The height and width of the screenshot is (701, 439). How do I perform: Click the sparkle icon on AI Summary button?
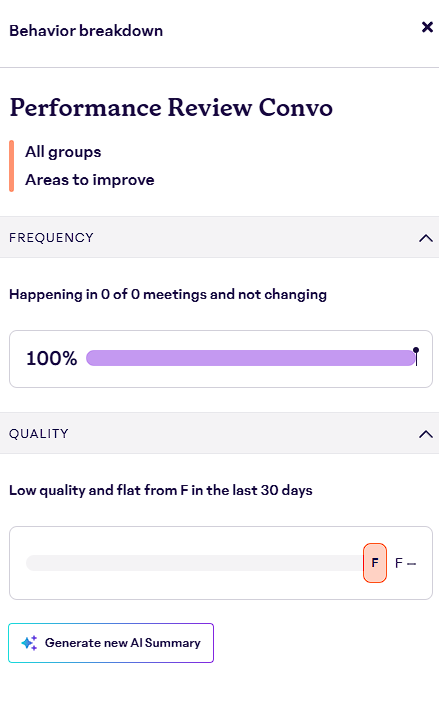point(30,643)
